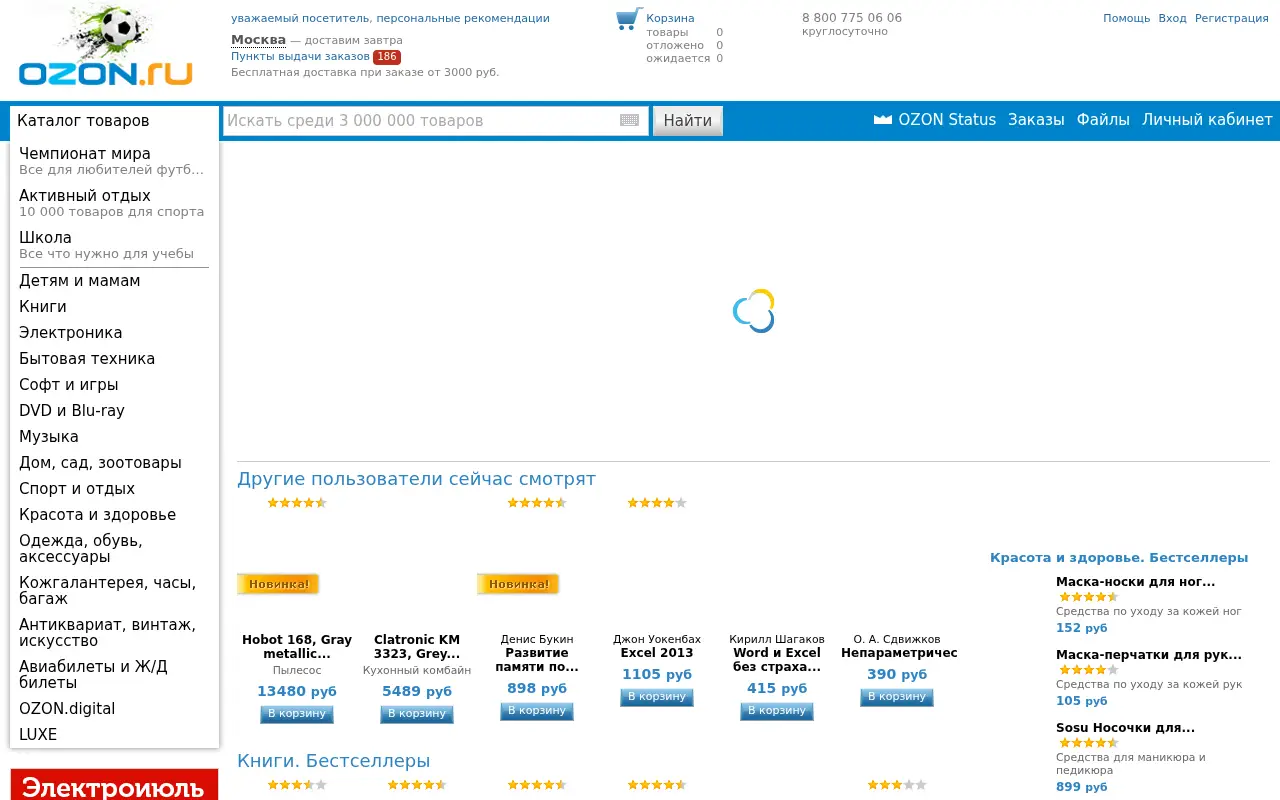
Task: Open Кожгалантерея, часы, багаж category
Action: [x=108, y=591]
